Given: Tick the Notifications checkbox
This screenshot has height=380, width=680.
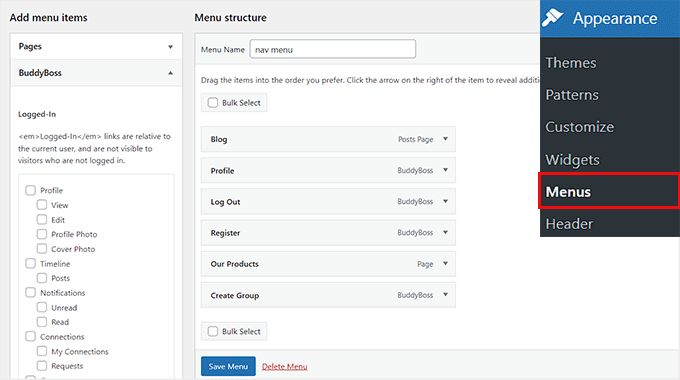Looking at the screenshot, I should 30,292.
